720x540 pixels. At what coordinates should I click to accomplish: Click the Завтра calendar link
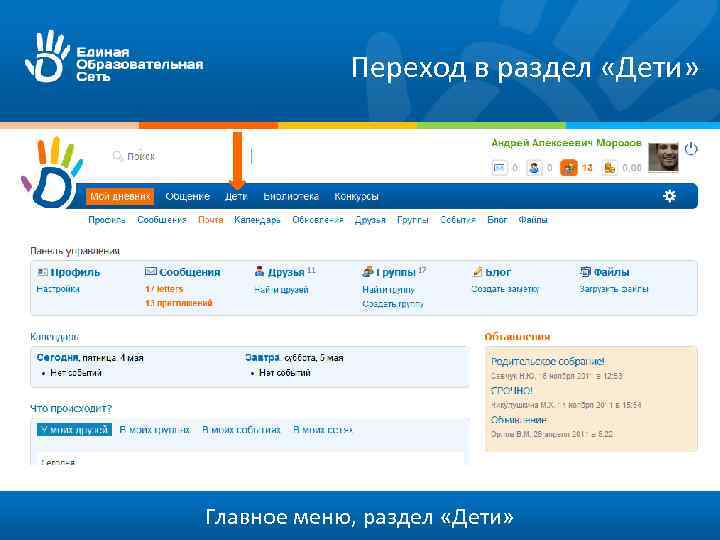(x=262, y=357)
